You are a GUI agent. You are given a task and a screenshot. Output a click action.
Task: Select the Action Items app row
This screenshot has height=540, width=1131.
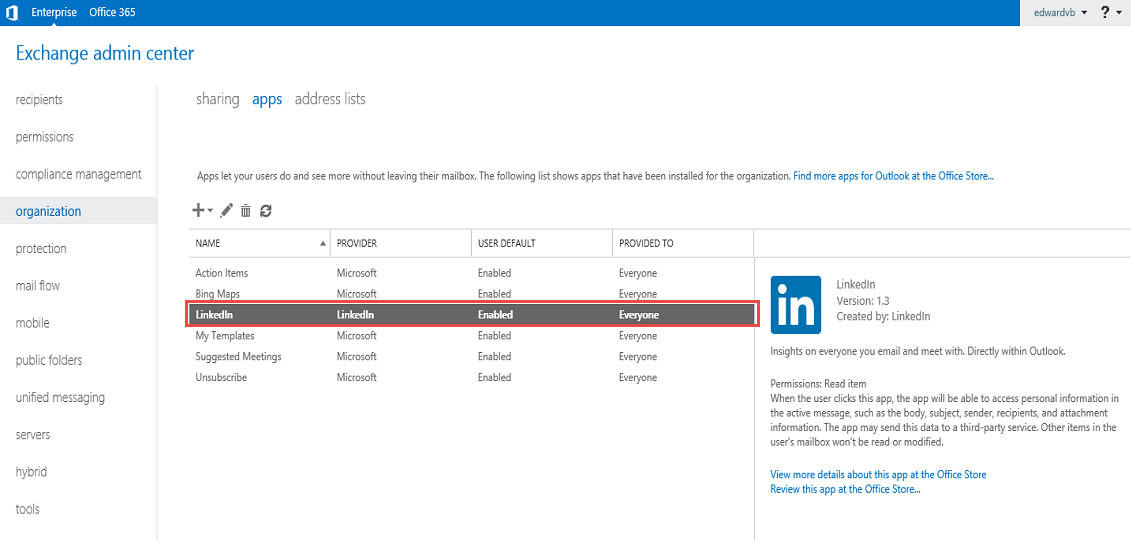tap(471, 273)
